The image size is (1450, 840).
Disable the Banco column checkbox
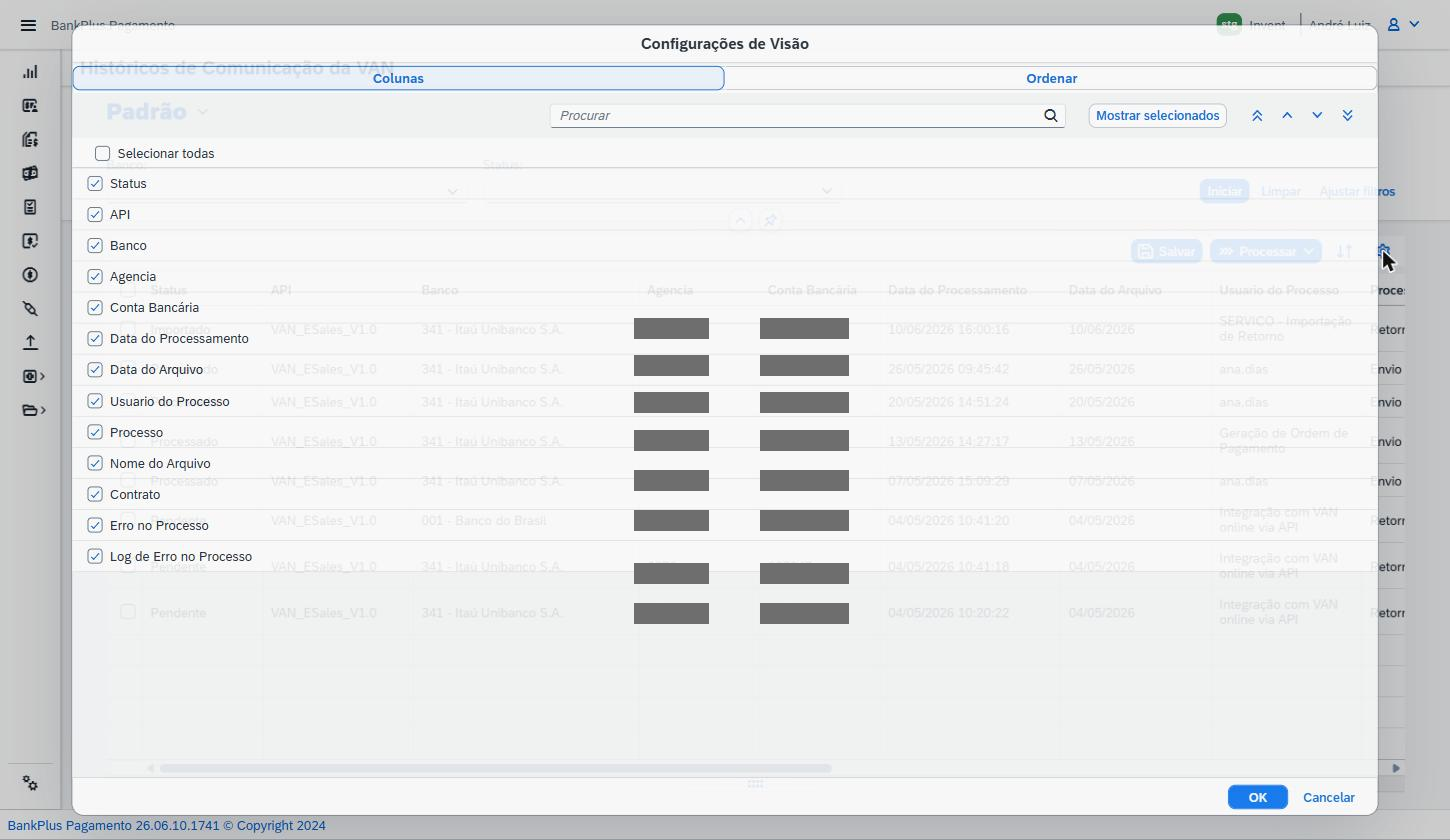(x=95, y=246)
